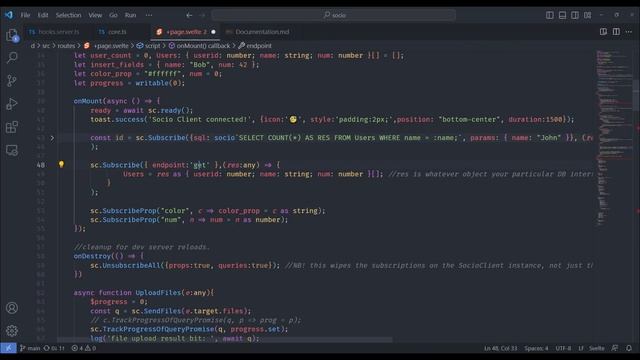Toggle the secondary side bar layout icon

(575, 15)
